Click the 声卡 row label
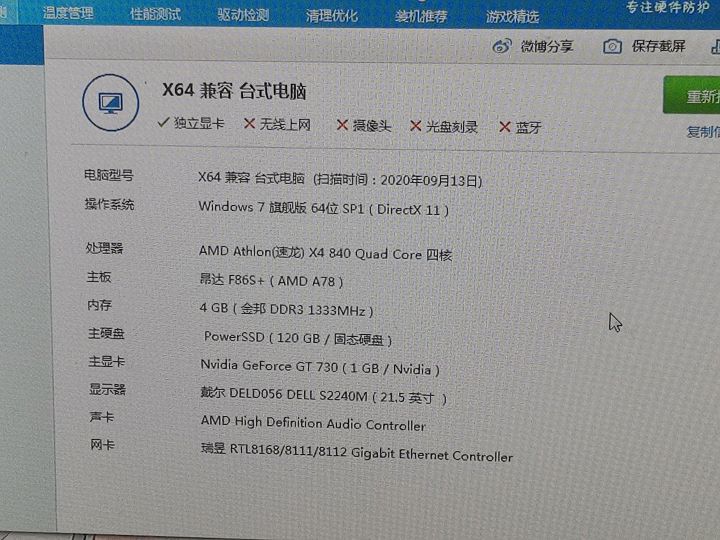The width and height of the screenshot is (720, 540). coord(102,417)
